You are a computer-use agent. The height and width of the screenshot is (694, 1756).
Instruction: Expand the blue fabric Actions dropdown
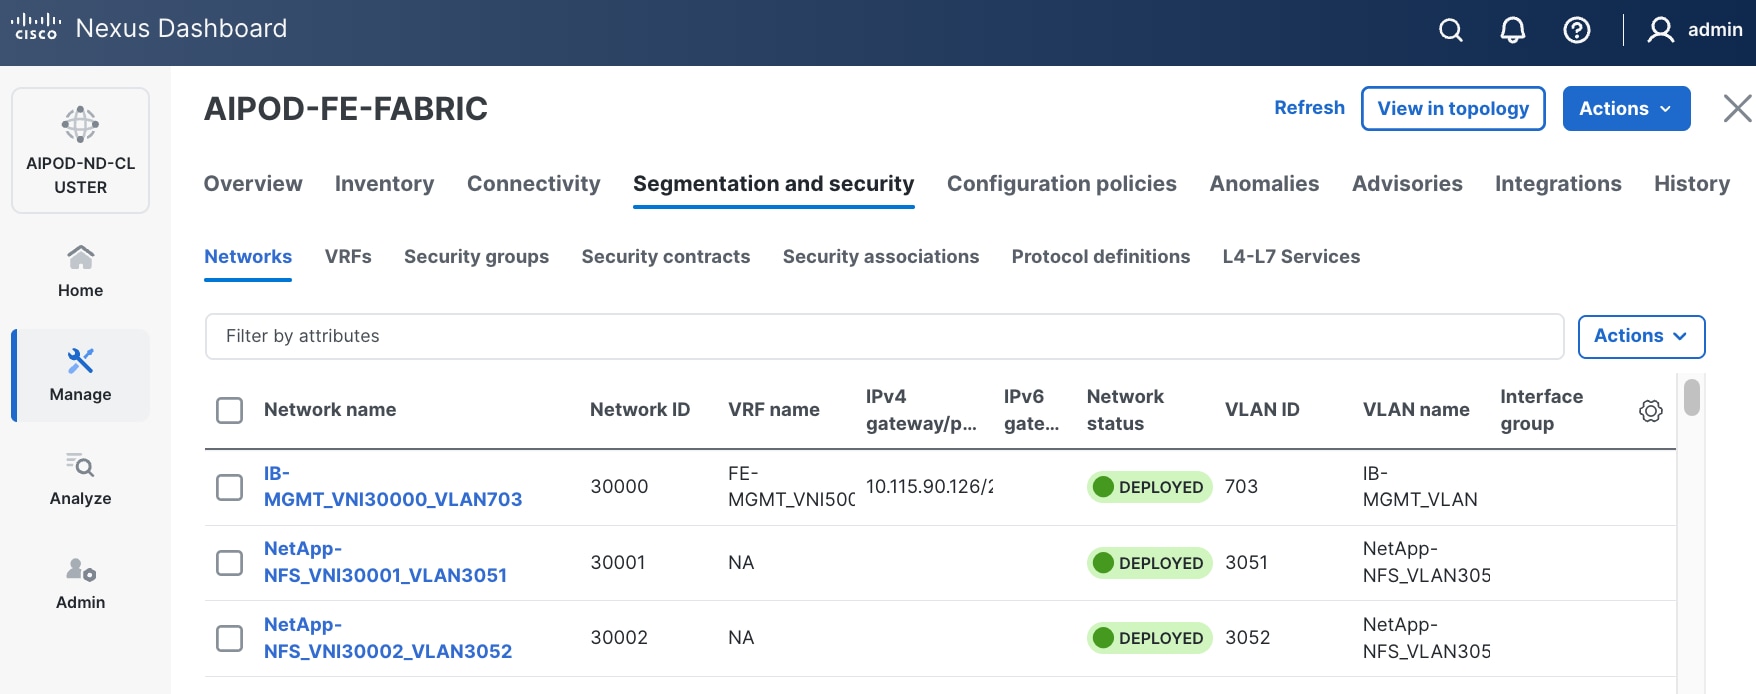[1625, 108]
